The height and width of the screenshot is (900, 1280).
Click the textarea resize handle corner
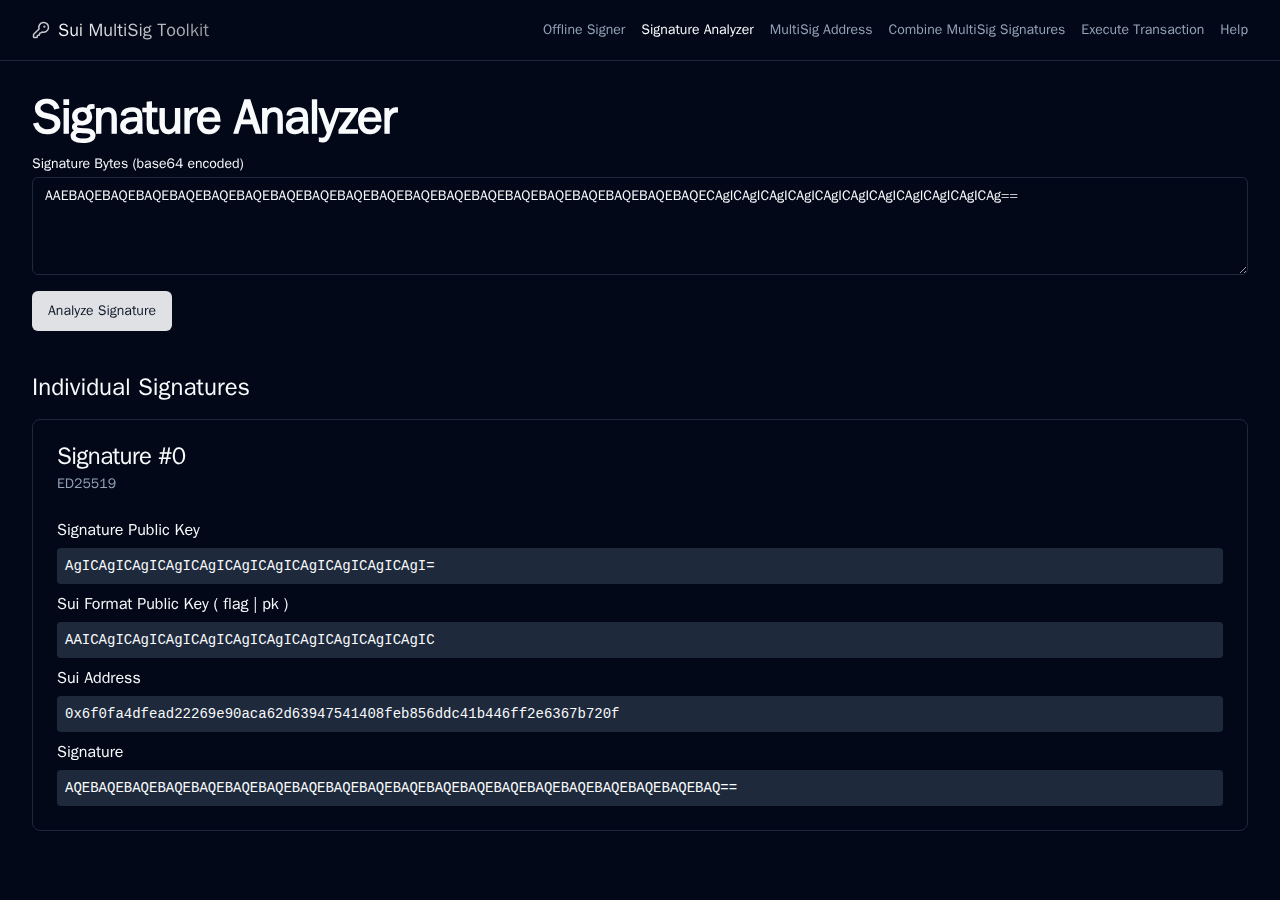pos(1242,269)
